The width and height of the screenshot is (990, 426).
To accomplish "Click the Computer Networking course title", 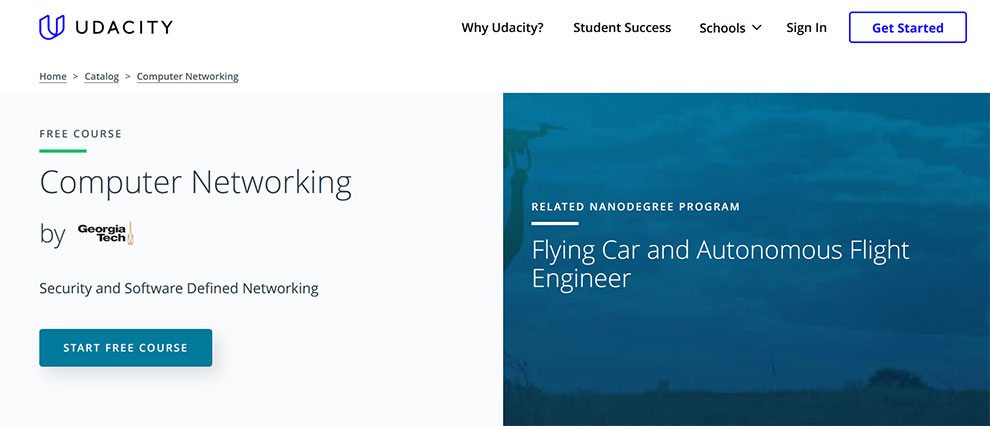I will tap(196, 182).
